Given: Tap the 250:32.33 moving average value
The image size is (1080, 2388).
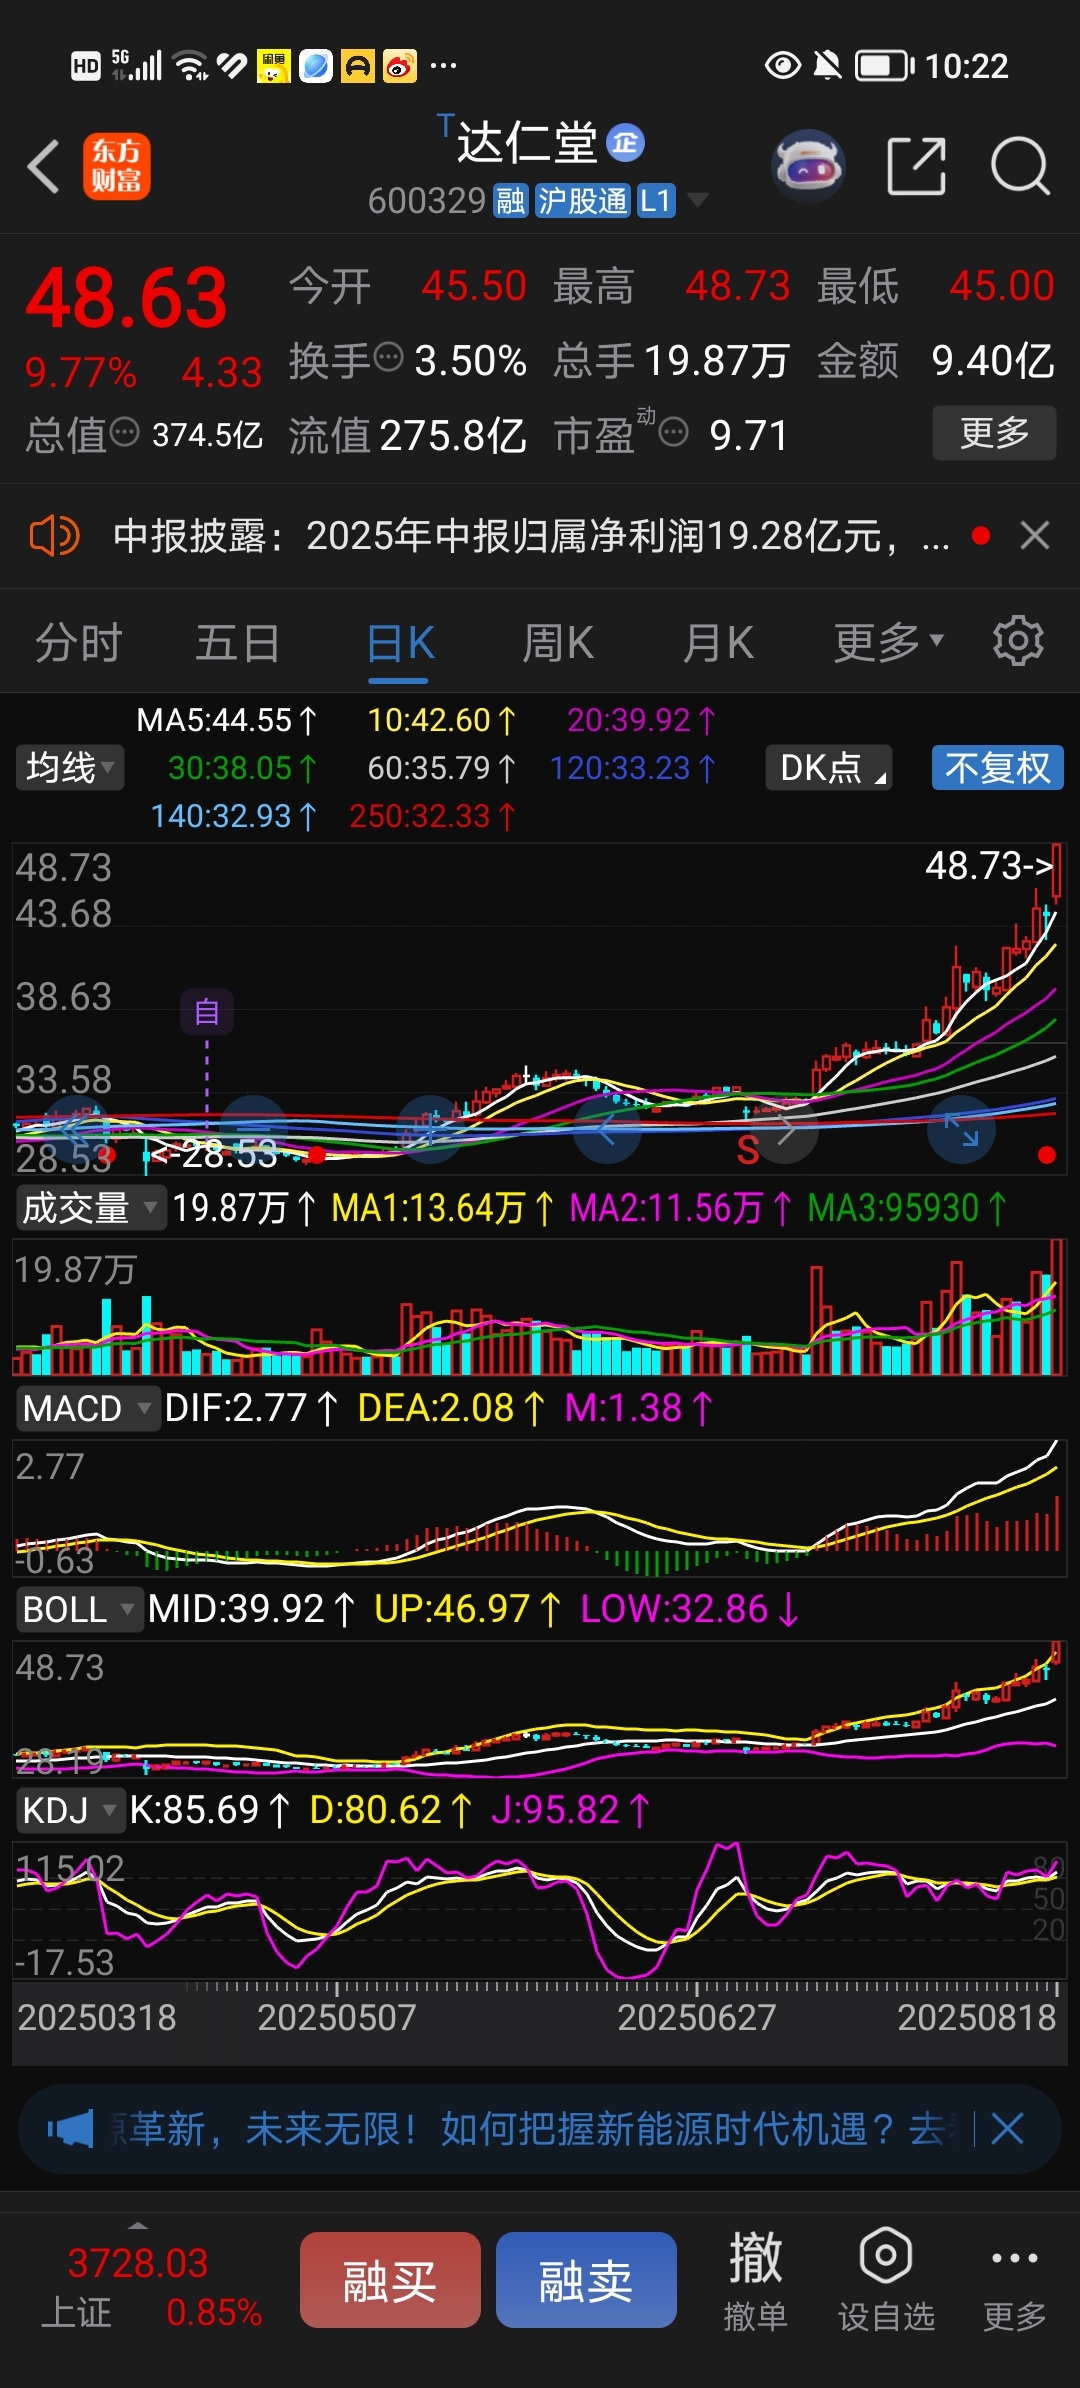Looking at the screenshot, I should (x=432, y=816).
